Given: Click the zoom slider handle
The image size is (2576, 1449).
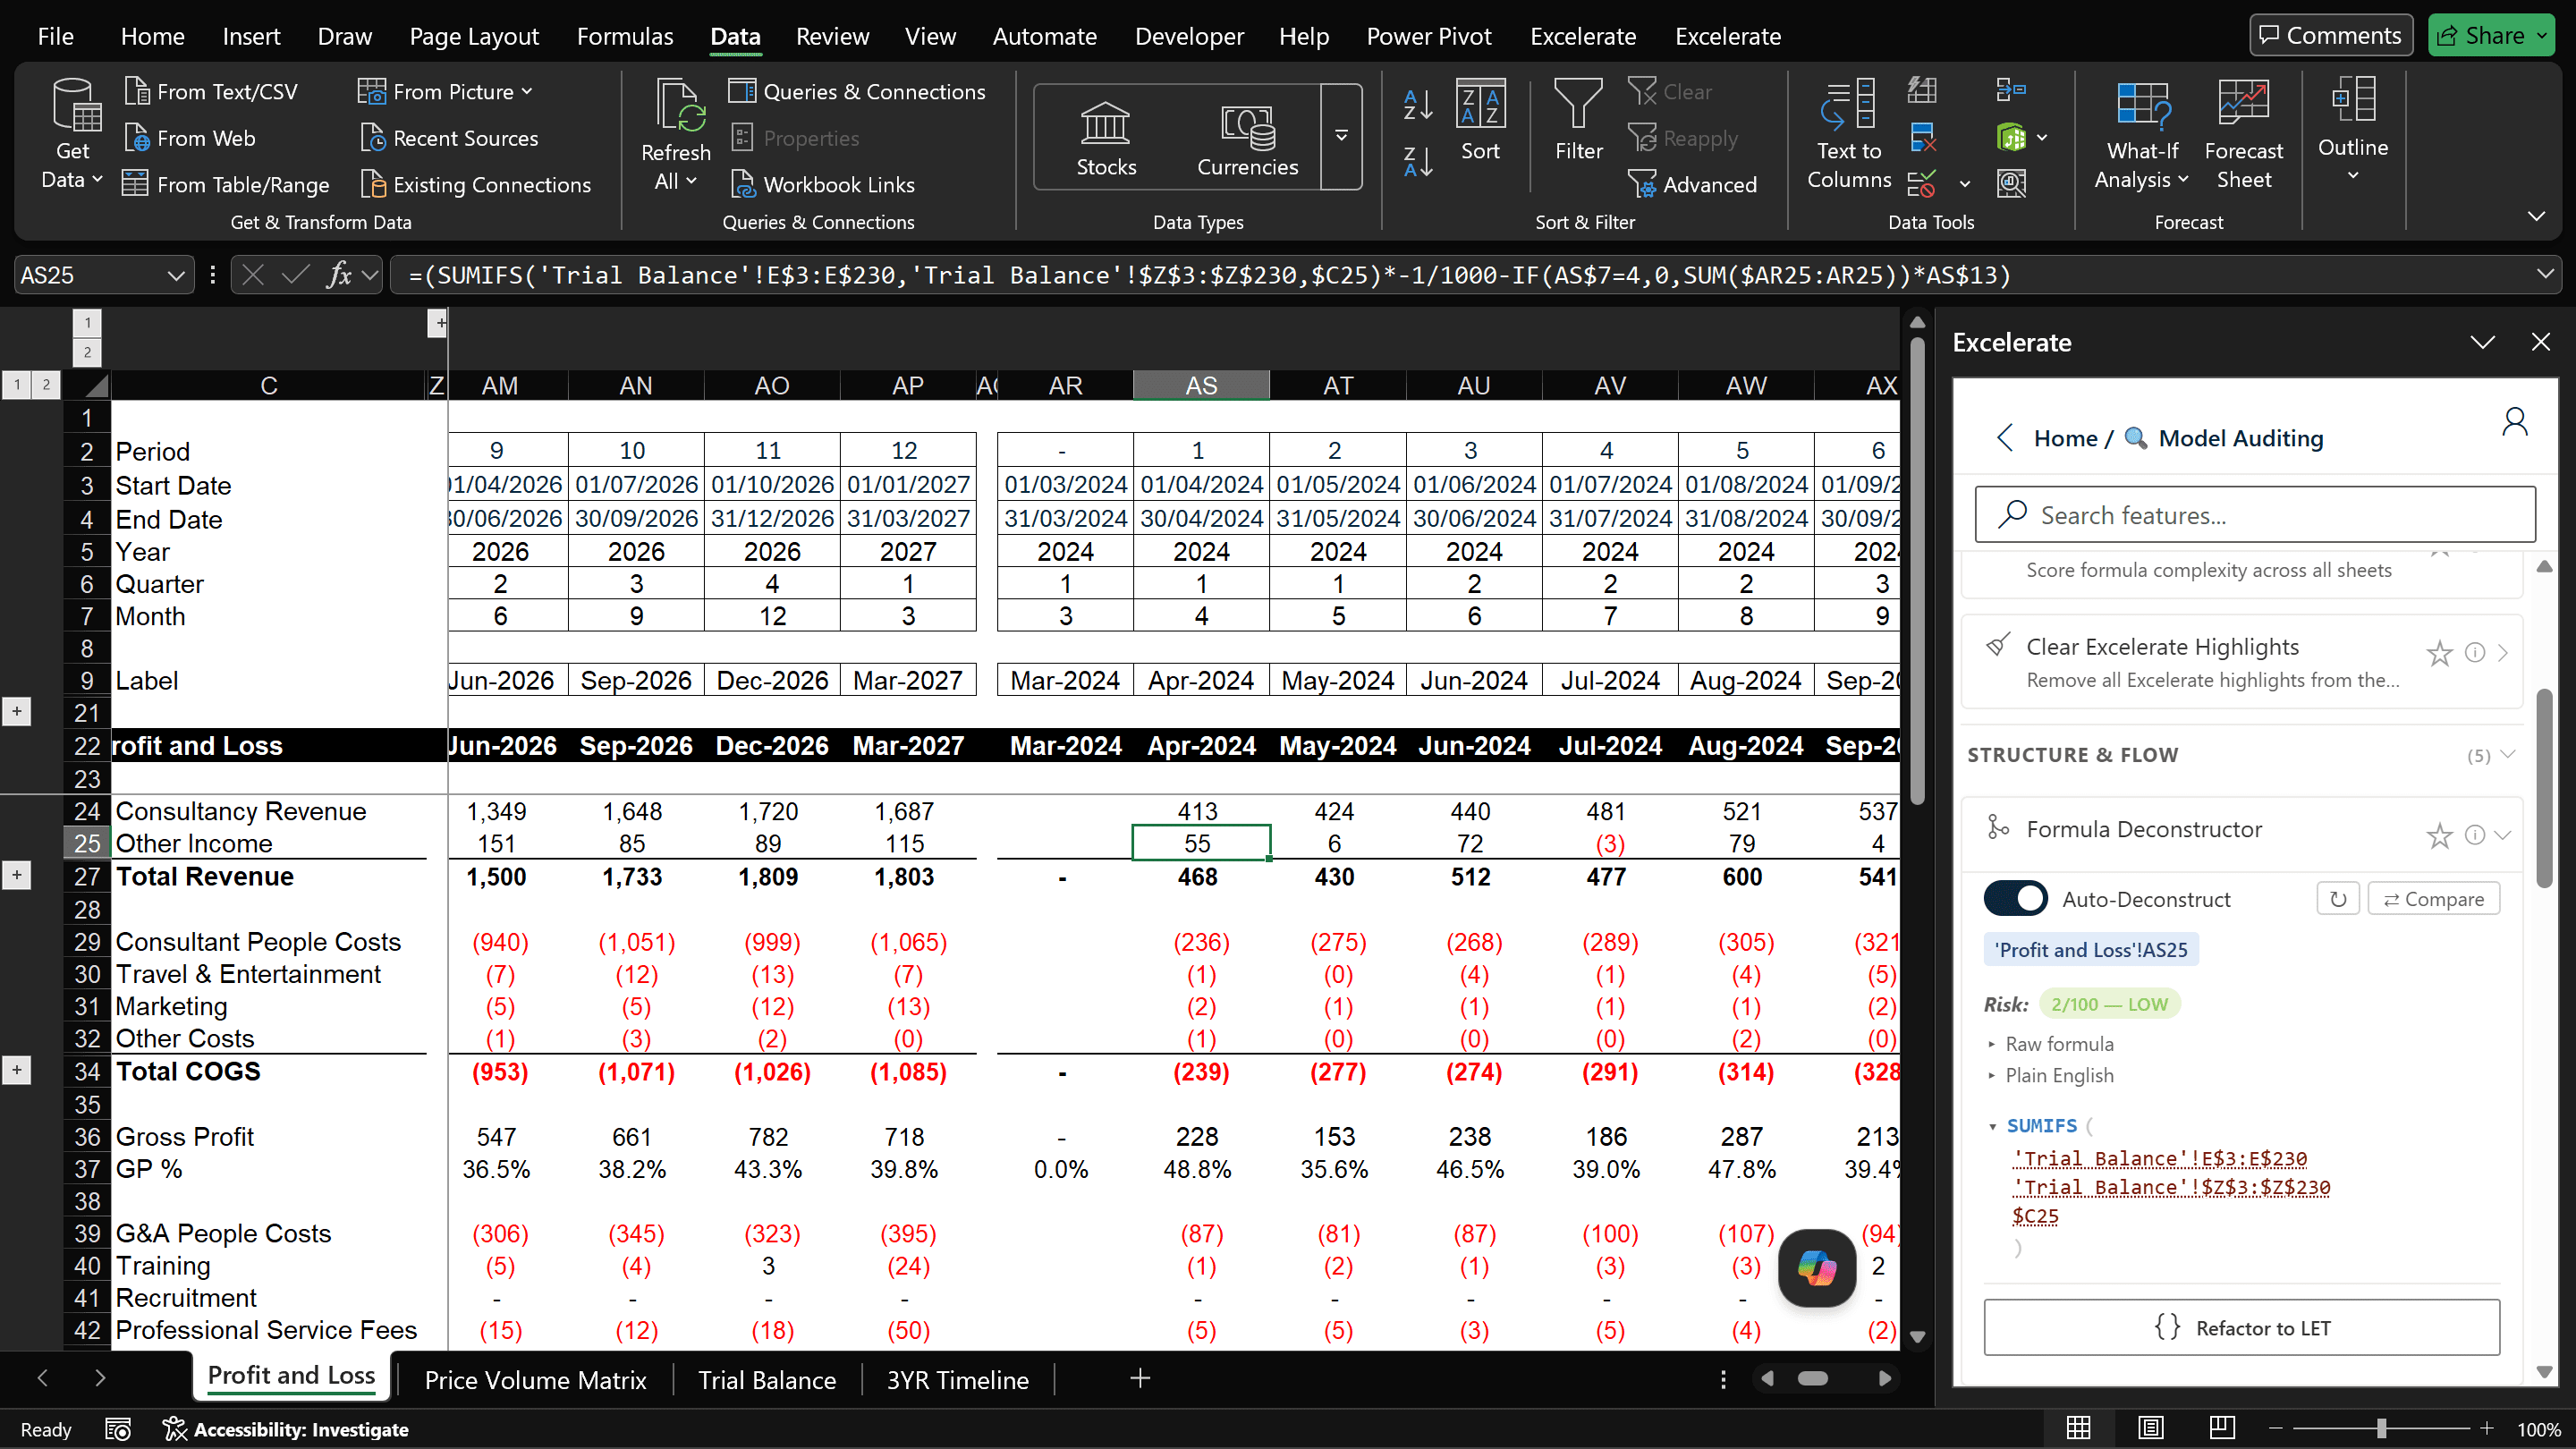Looking at the screenshot, I should (x=2382, y=1428).
